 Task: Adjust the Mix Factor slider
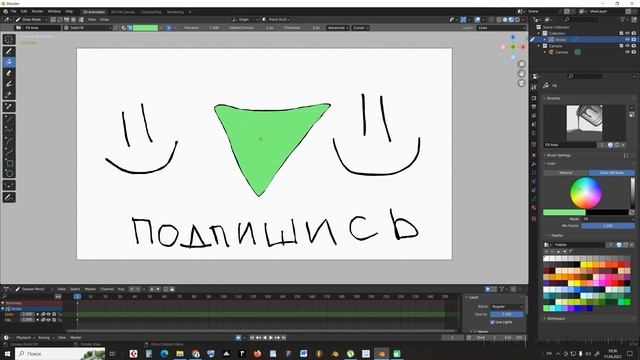point(608,226)
